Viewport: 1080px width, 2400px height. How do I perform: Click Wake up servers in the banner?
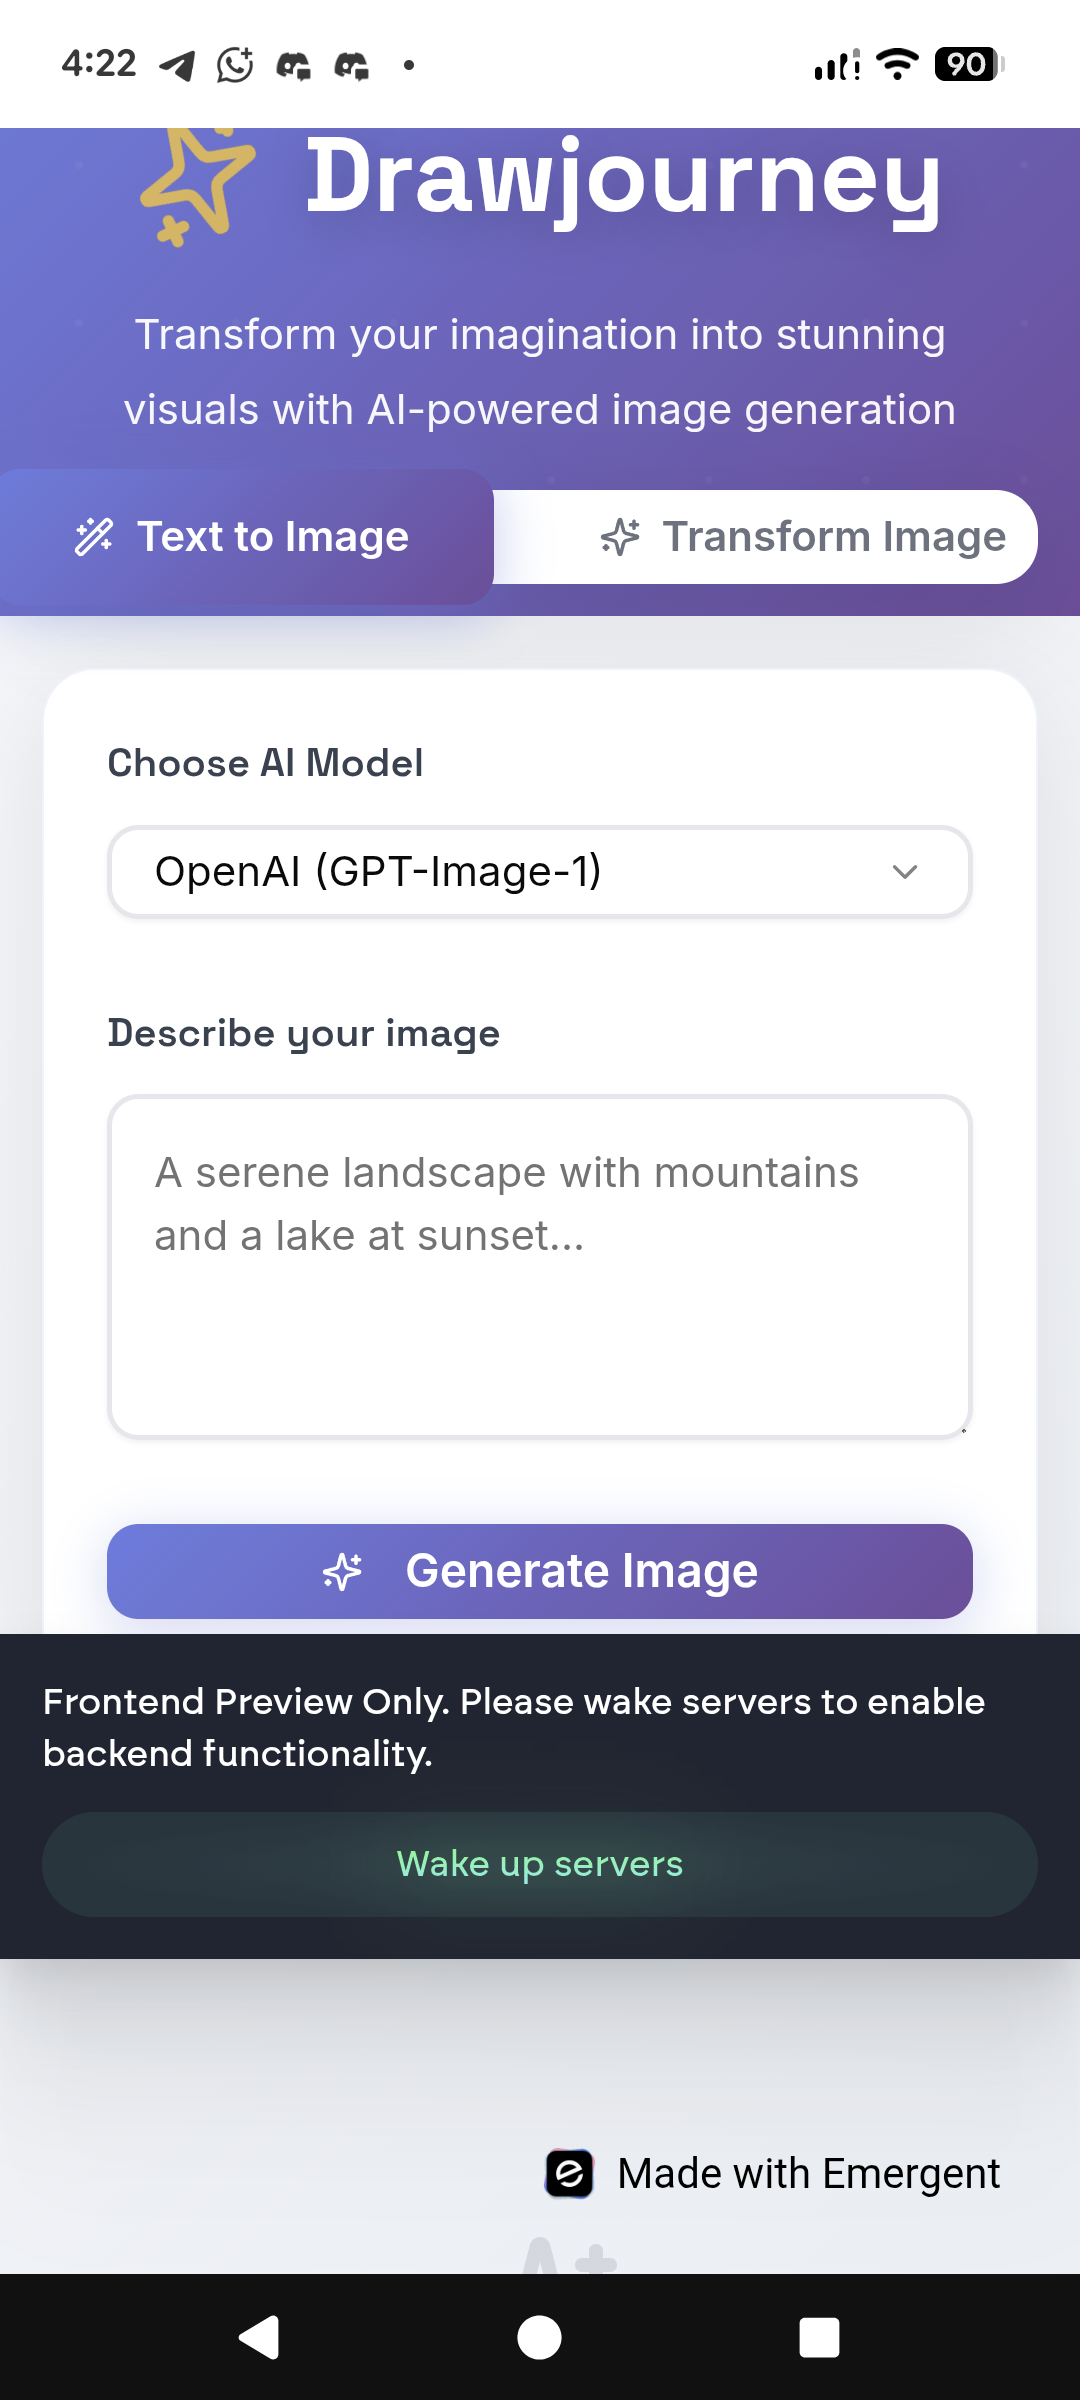[540, 1863]
